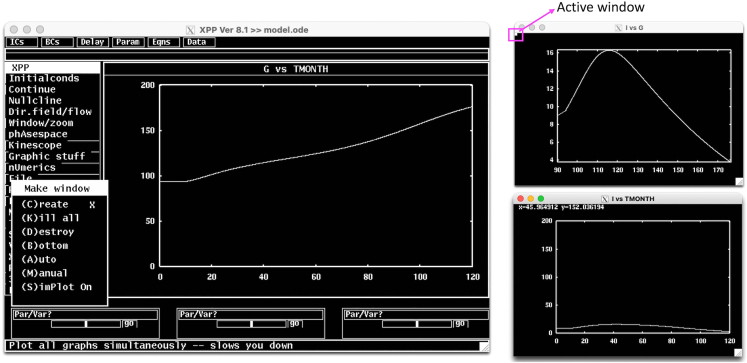The height and width of the screenshot is (363, 747).
Task: Click the active-window marker in I vs G
Action: pyautogui.click(x=516, y=35)
